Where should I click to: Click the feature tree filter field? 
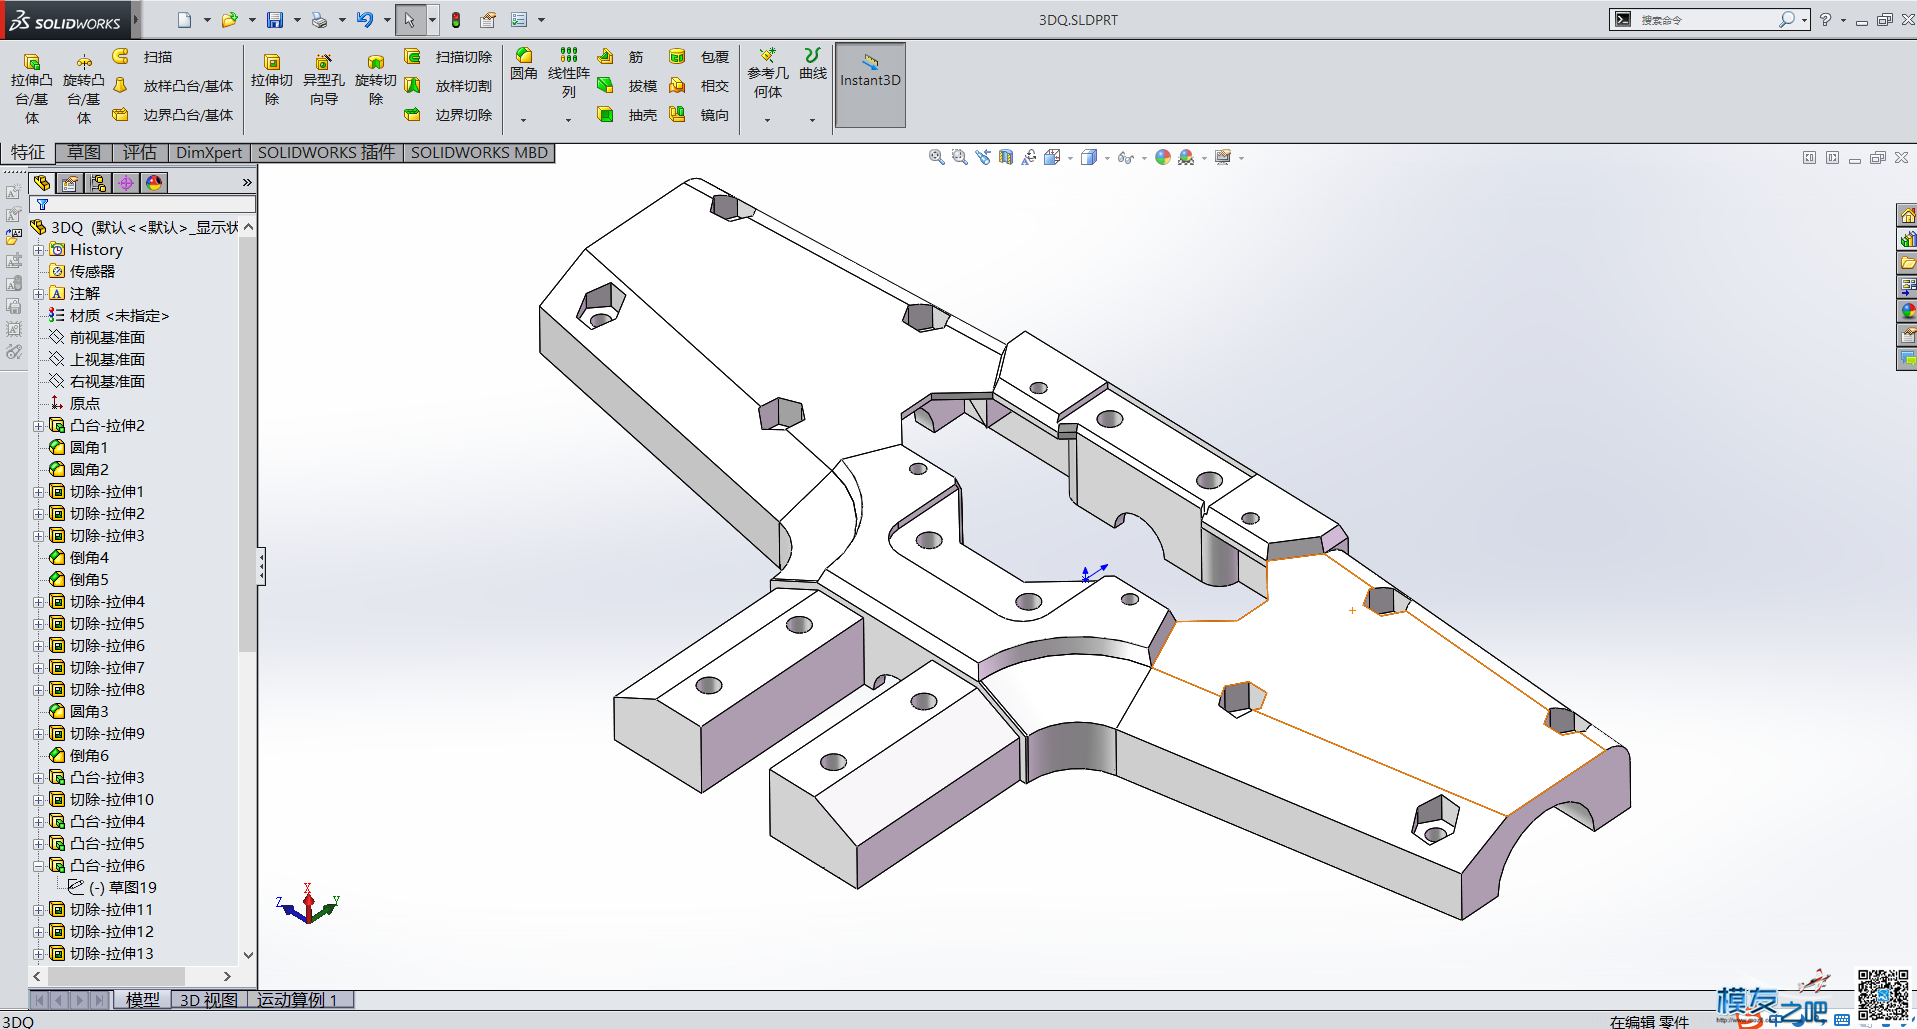click(143, 204)
